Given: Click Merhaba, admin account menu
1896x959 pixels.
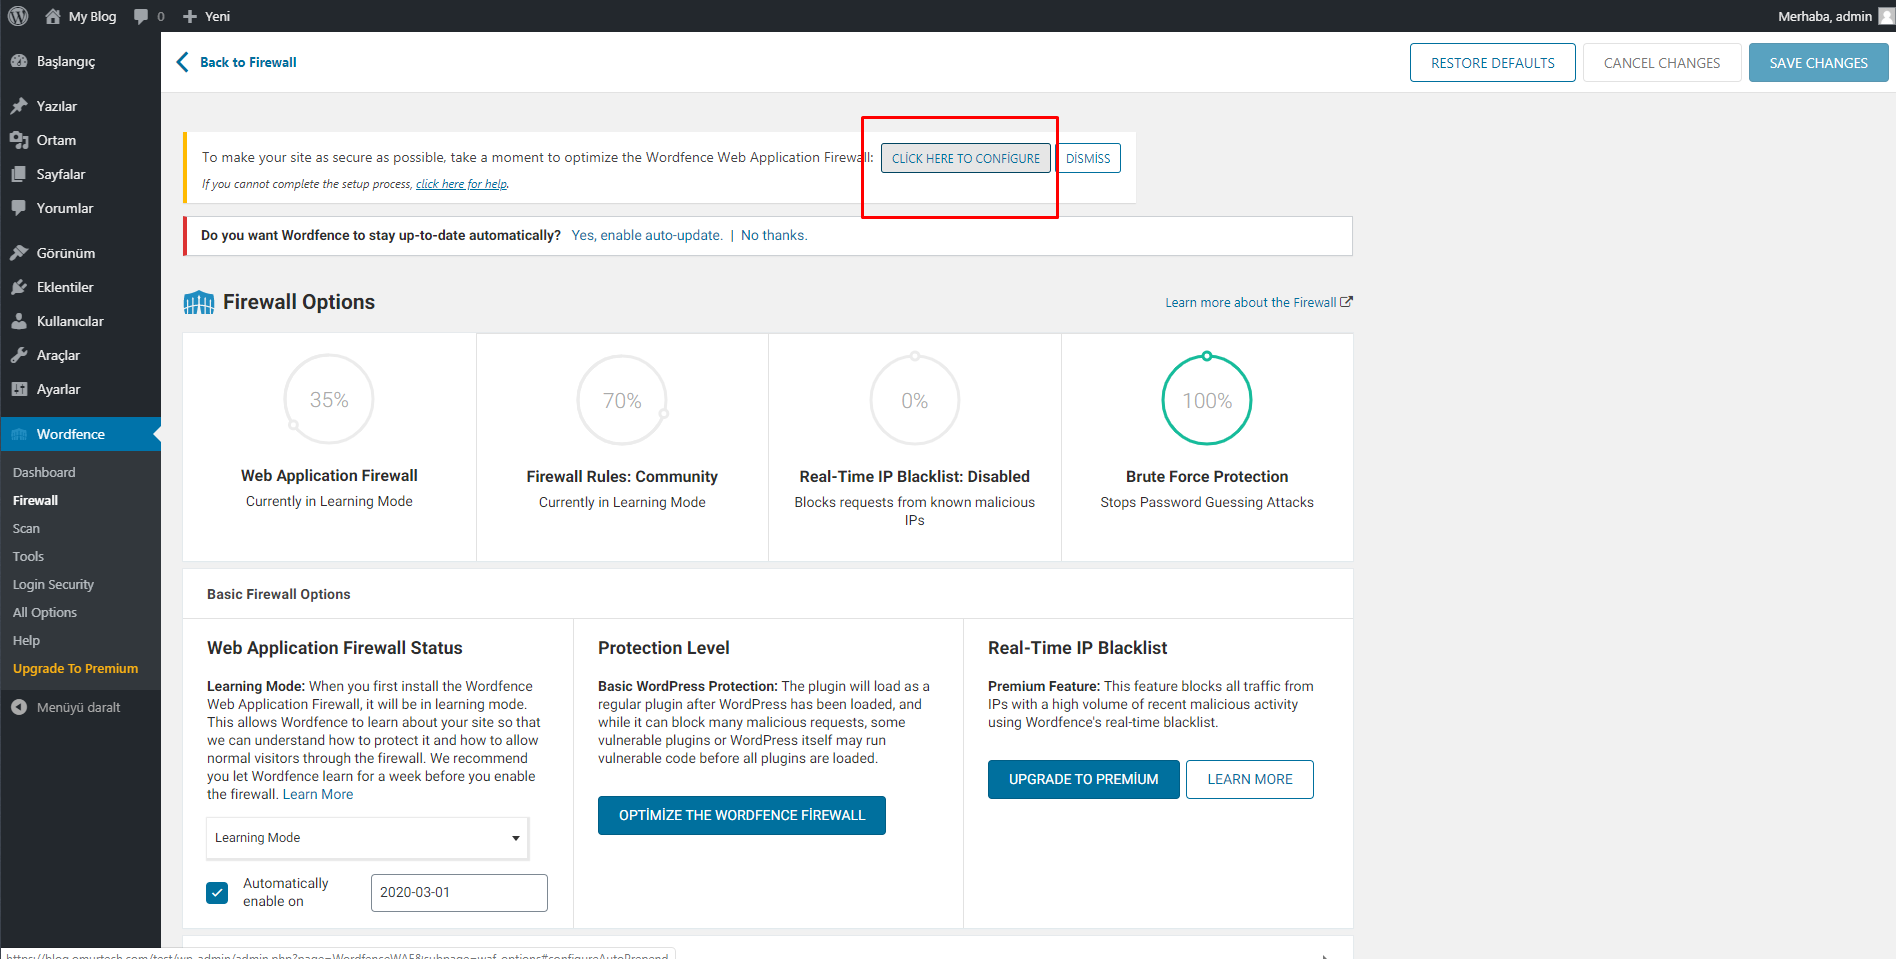Looking at the screenshot, I should click(1825, 16).
